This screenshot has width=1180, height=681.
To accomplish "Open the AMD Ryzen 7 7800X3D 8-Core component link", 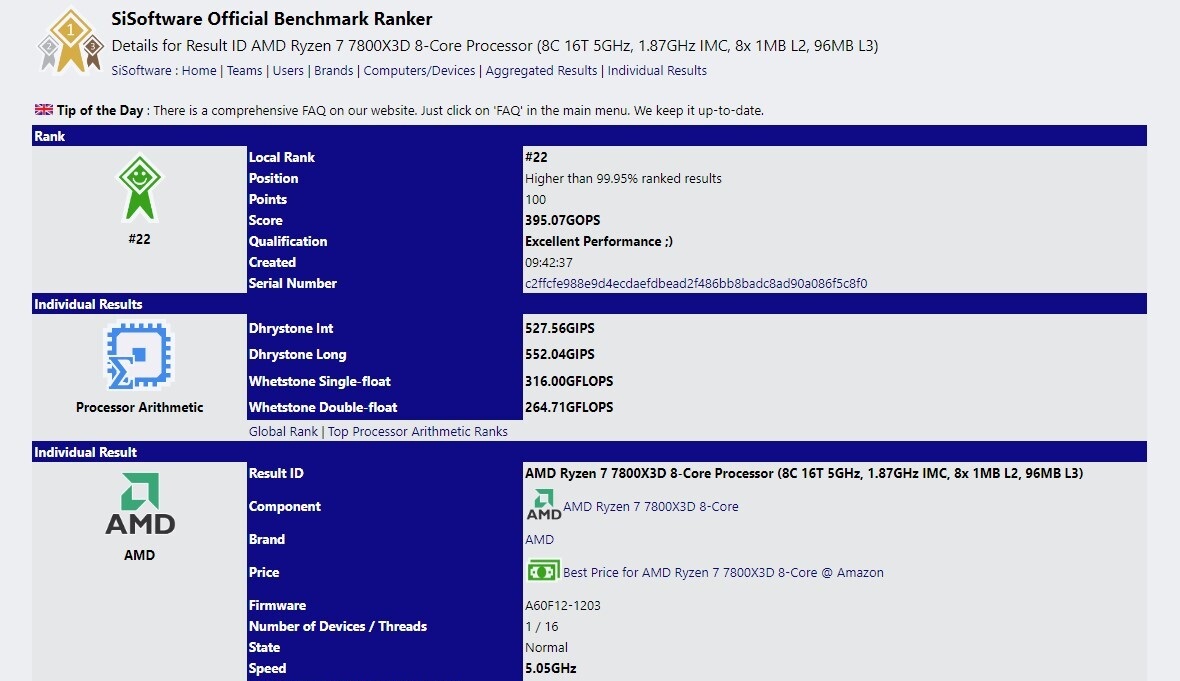I will [x=650, y=506].
